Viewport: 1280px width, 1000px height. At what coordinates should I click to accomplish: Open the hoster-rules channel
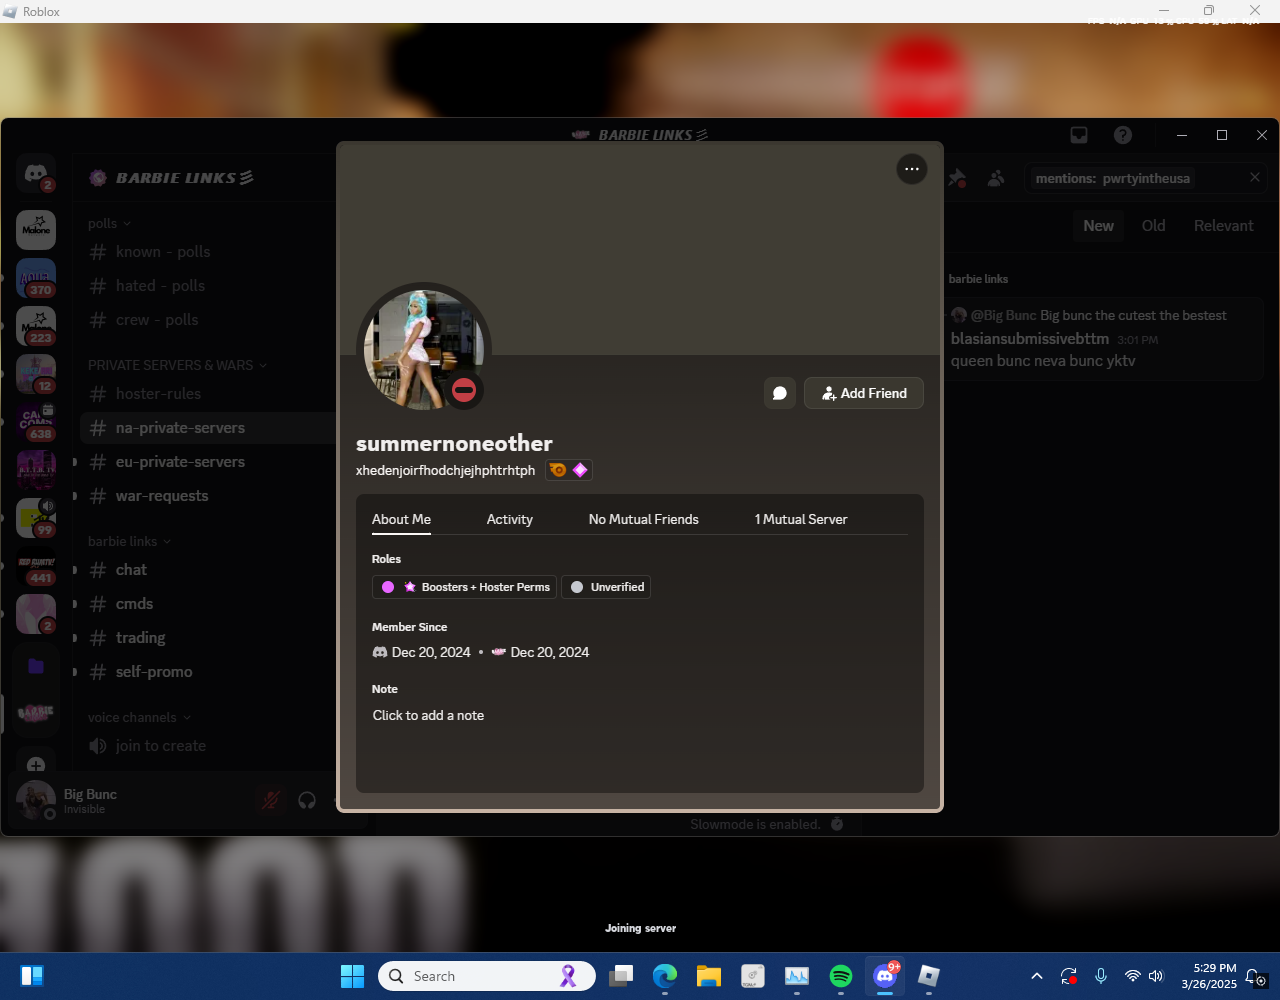207,394
